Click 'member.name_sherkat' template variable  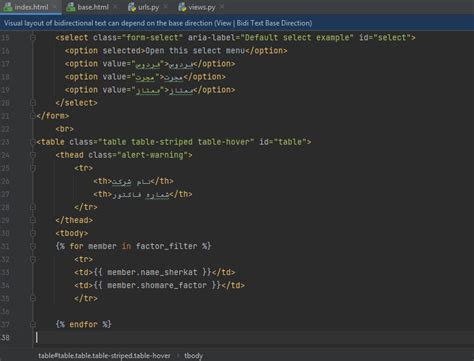click(x=152, y=272)
